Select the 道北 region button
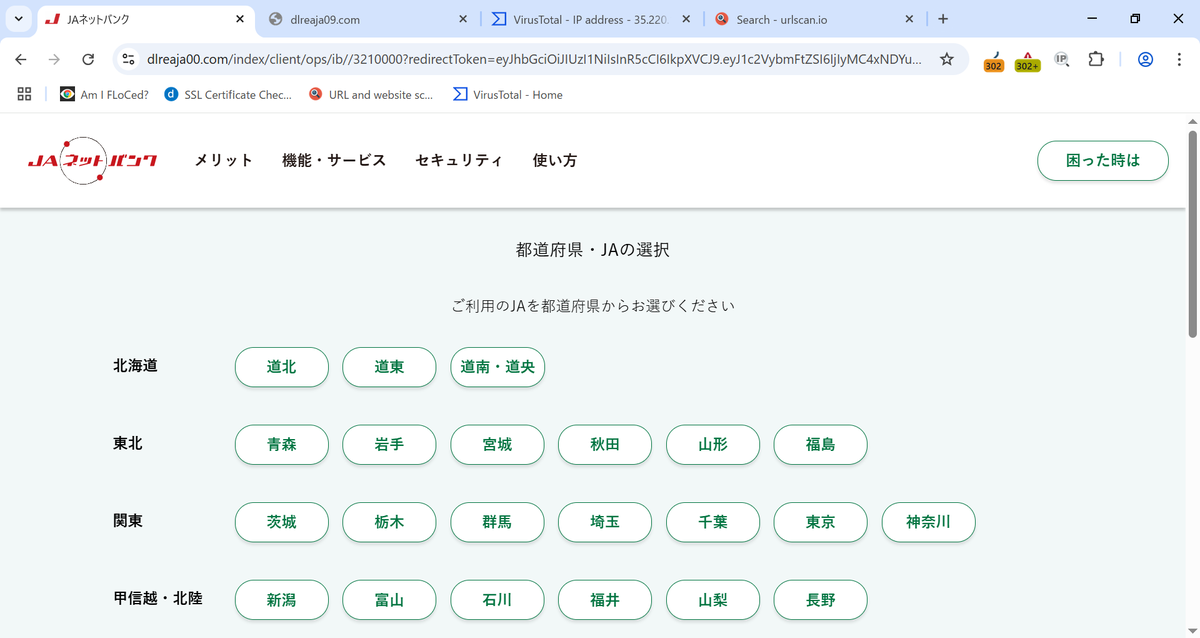 point(282,367)
